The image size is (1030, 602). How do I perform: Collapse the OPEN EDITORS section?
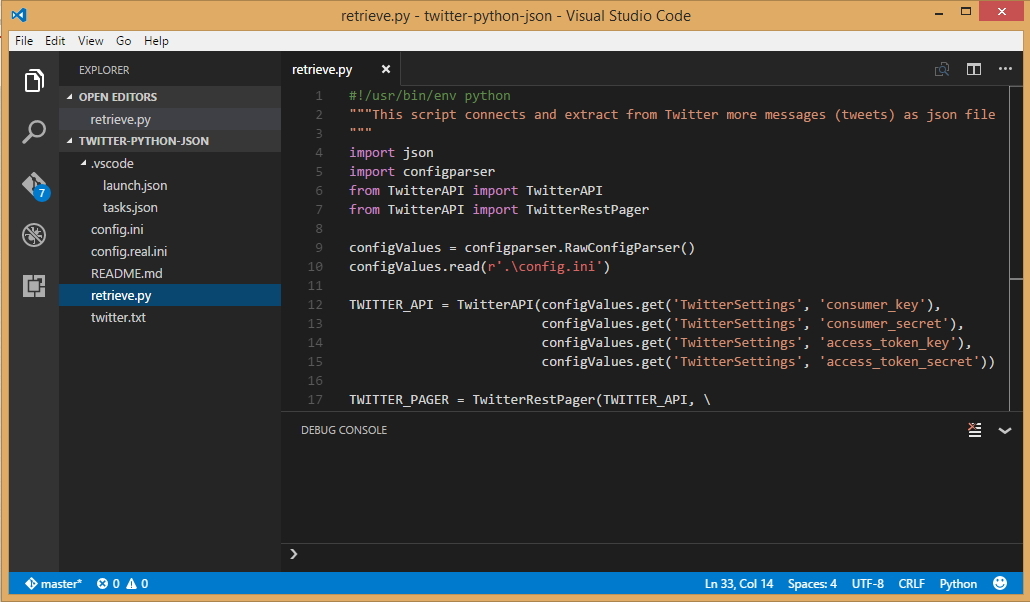point(118,96)
